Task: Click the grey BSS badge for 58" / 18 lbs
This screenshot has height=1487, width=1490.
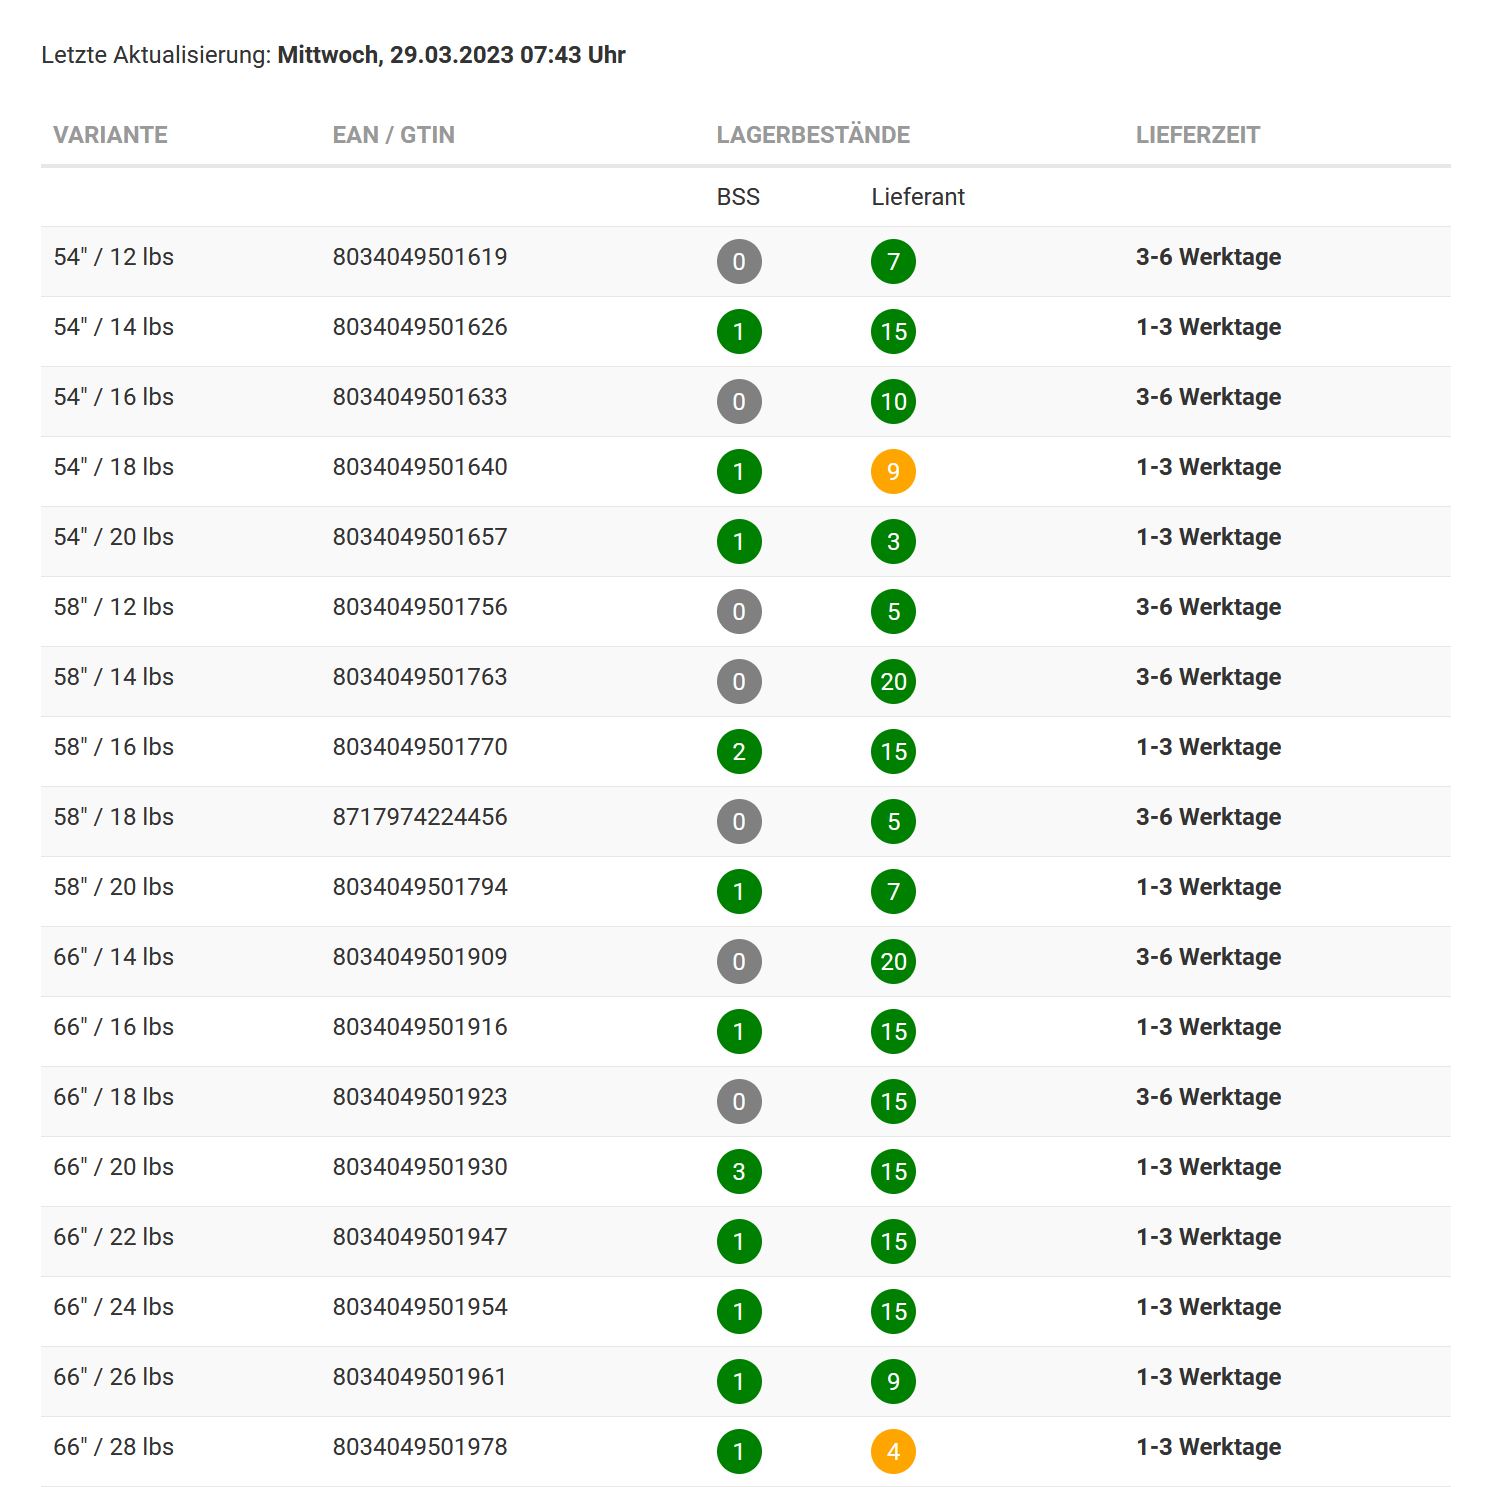Action: [739, 821]
